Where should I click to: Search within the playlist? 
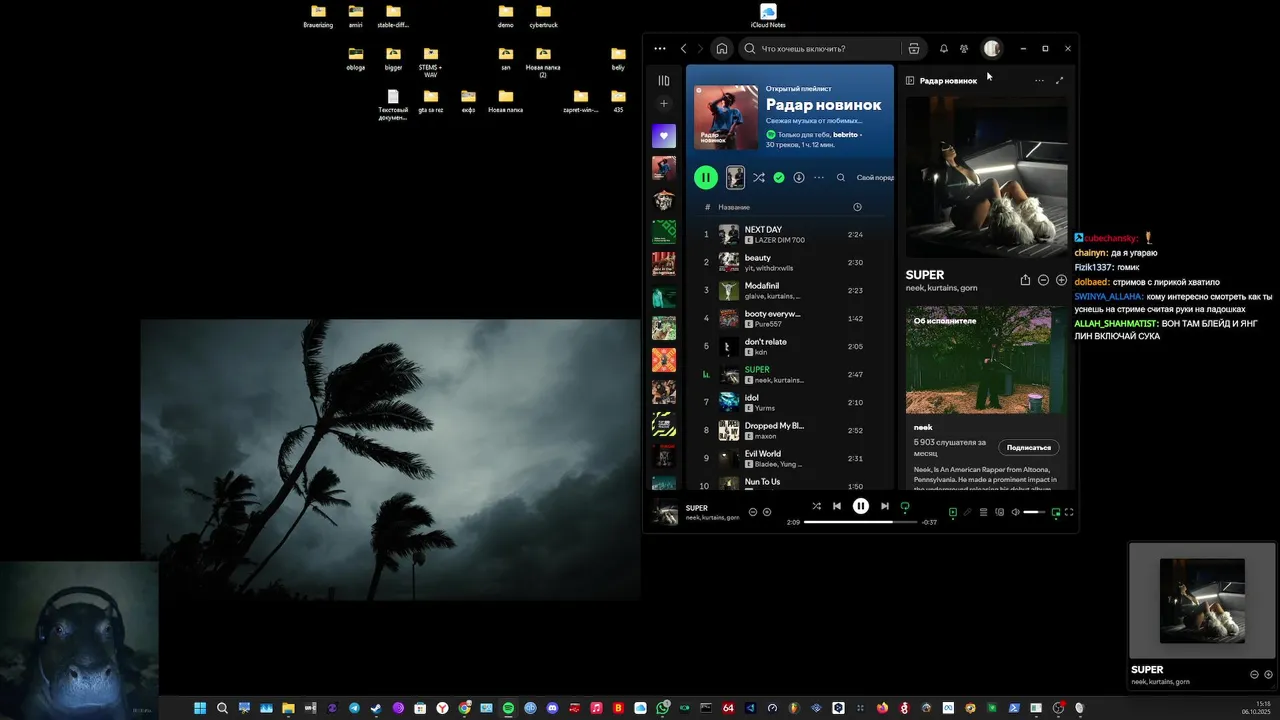pos(841,177)
